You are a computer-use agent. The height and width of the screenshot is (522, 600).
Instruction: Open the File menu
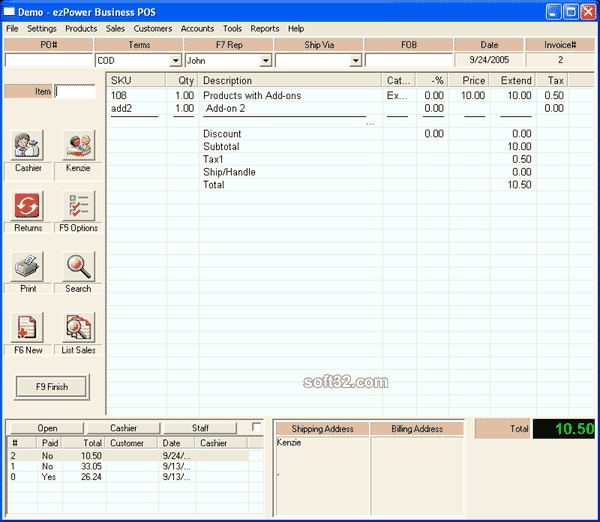click(x=12, y=29)
